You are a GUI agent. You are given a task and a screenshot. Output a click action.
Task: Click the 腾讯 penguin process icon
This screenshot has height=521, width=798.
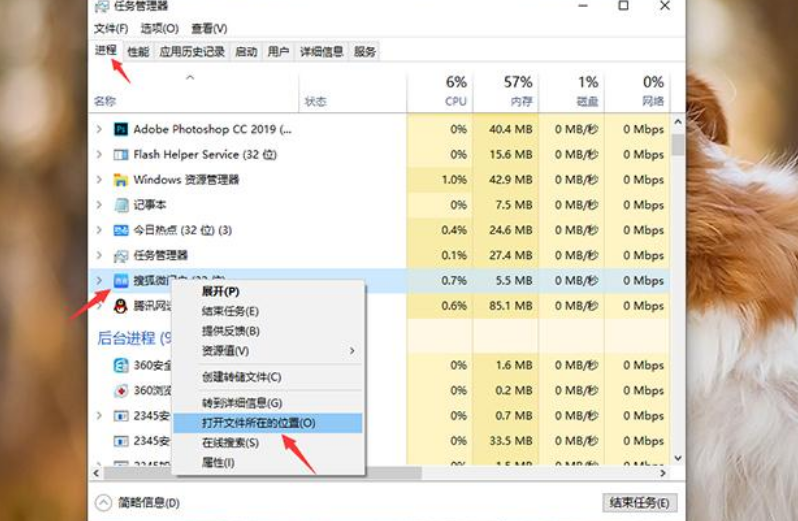[x=121, y=306]
